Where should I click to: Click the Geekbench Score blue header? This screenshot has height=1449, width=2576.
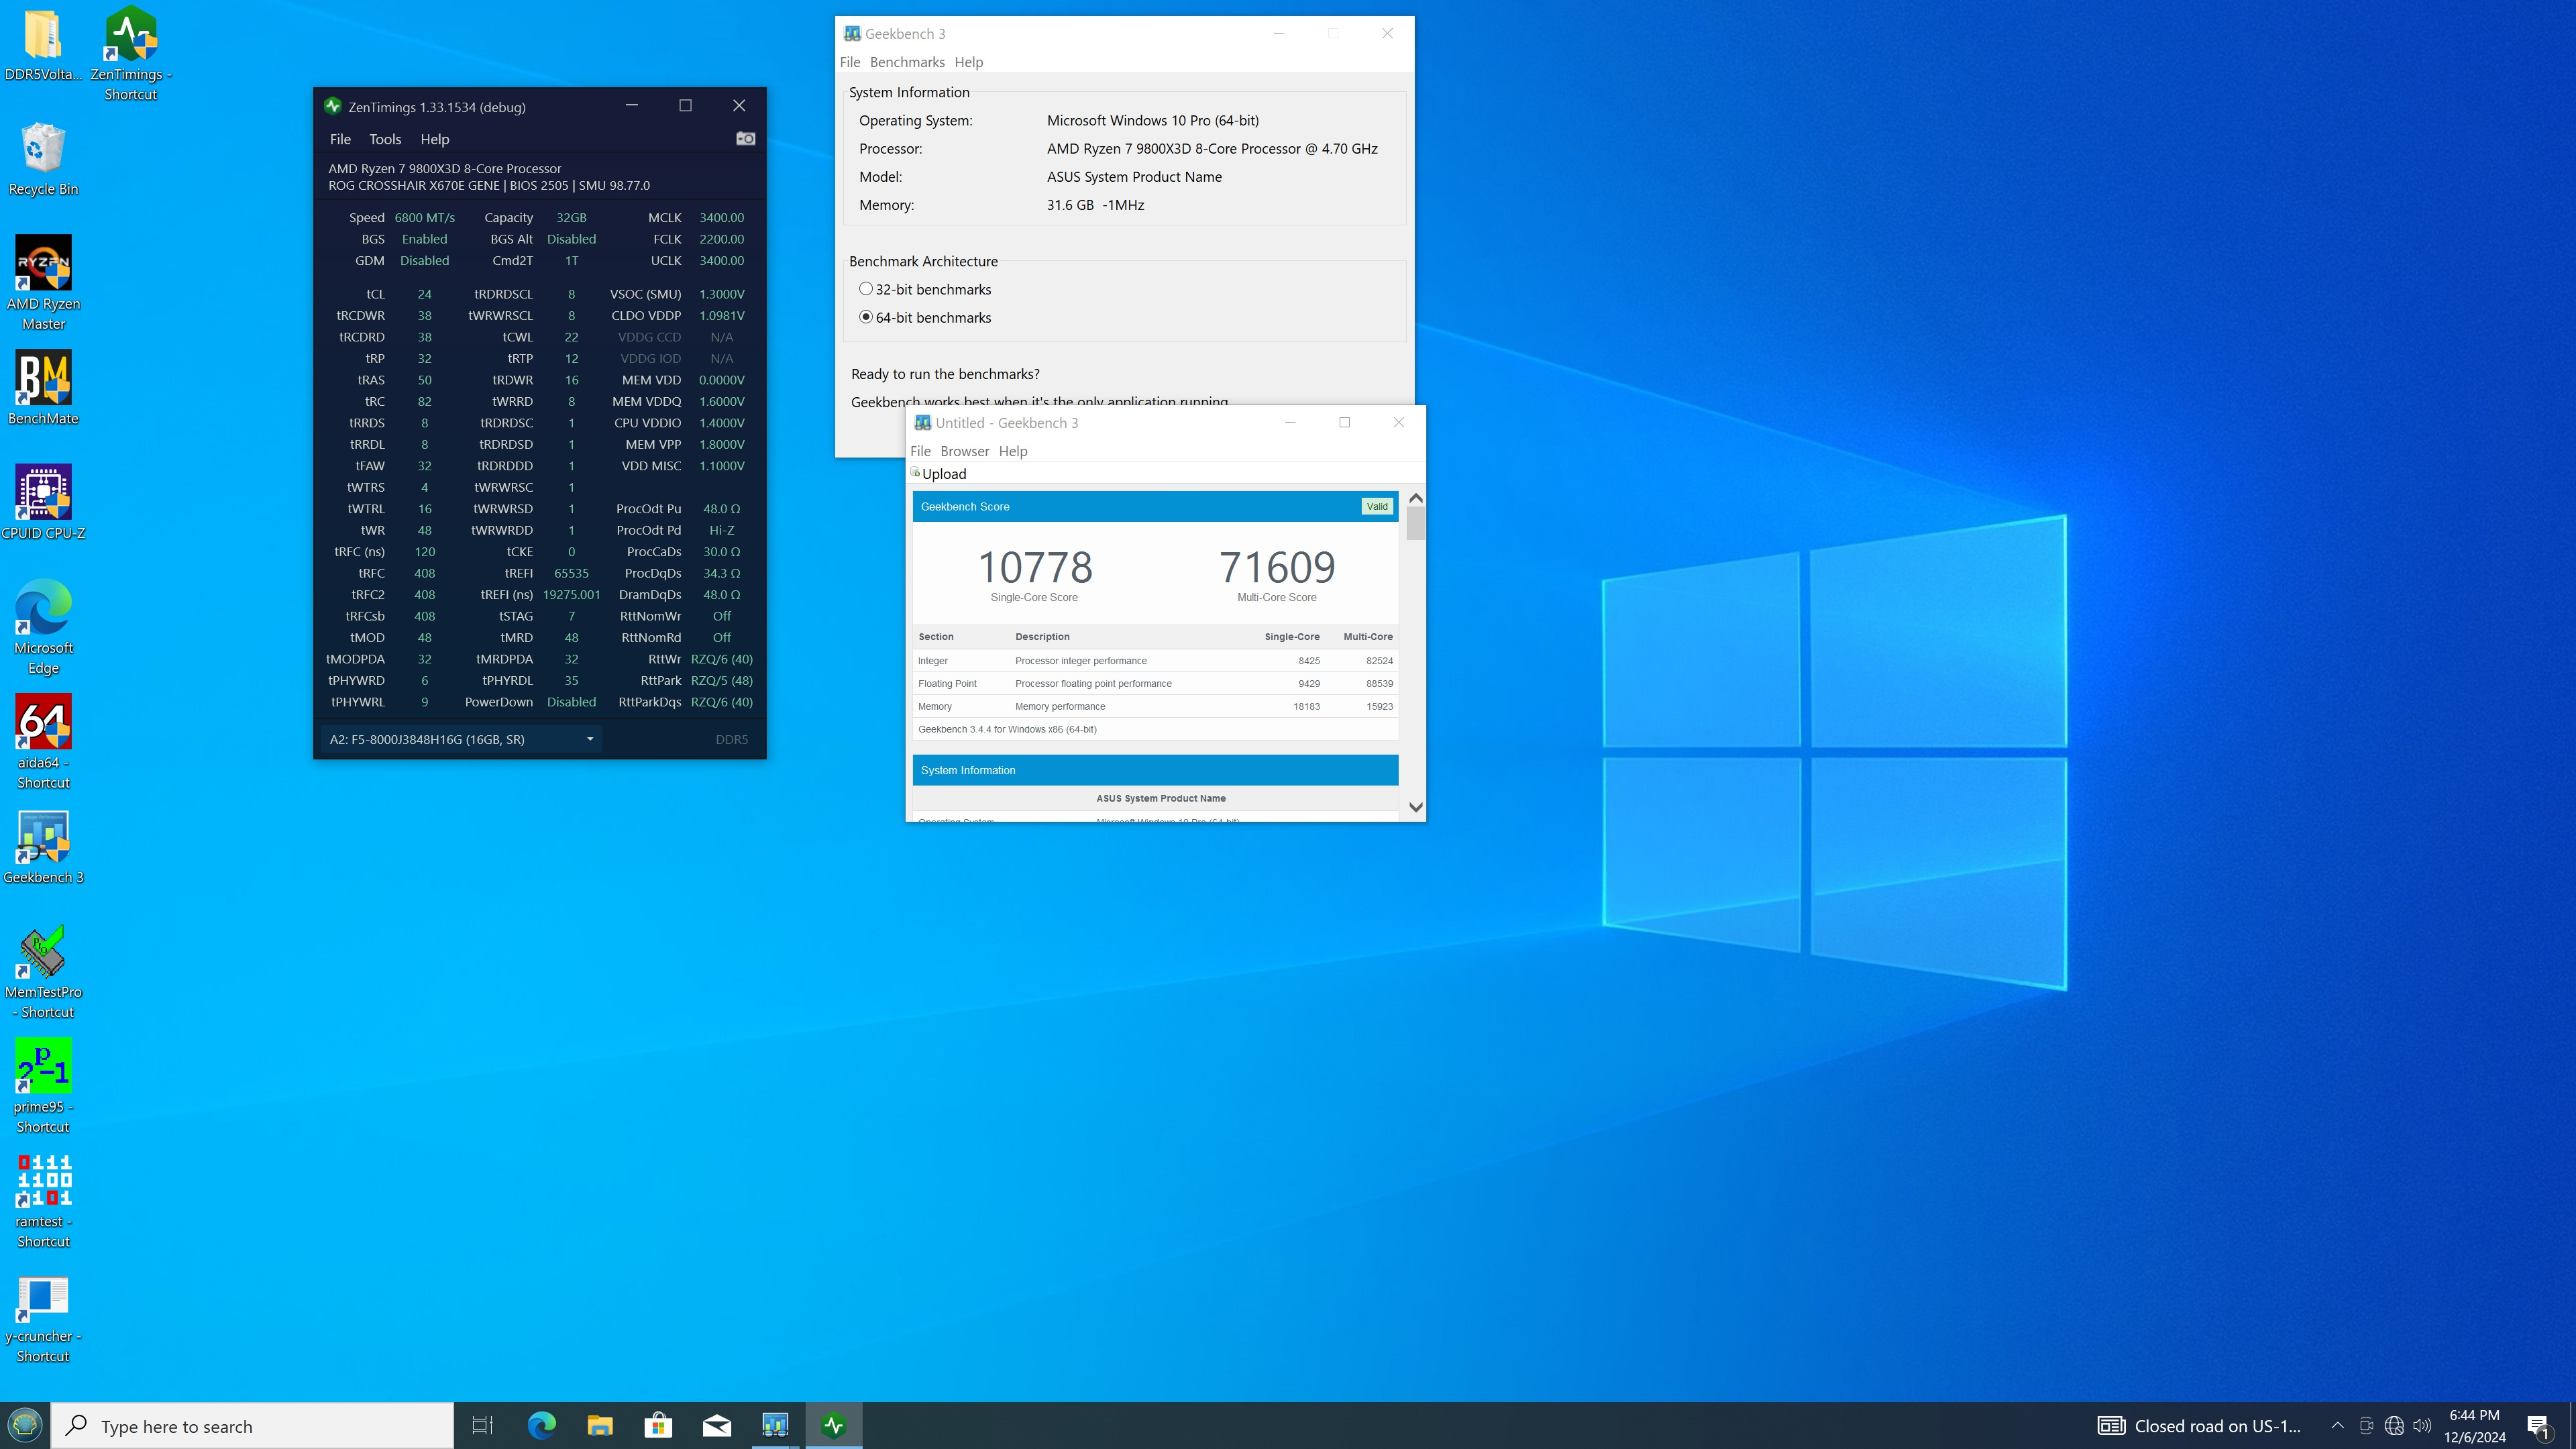coord(1155,506)
